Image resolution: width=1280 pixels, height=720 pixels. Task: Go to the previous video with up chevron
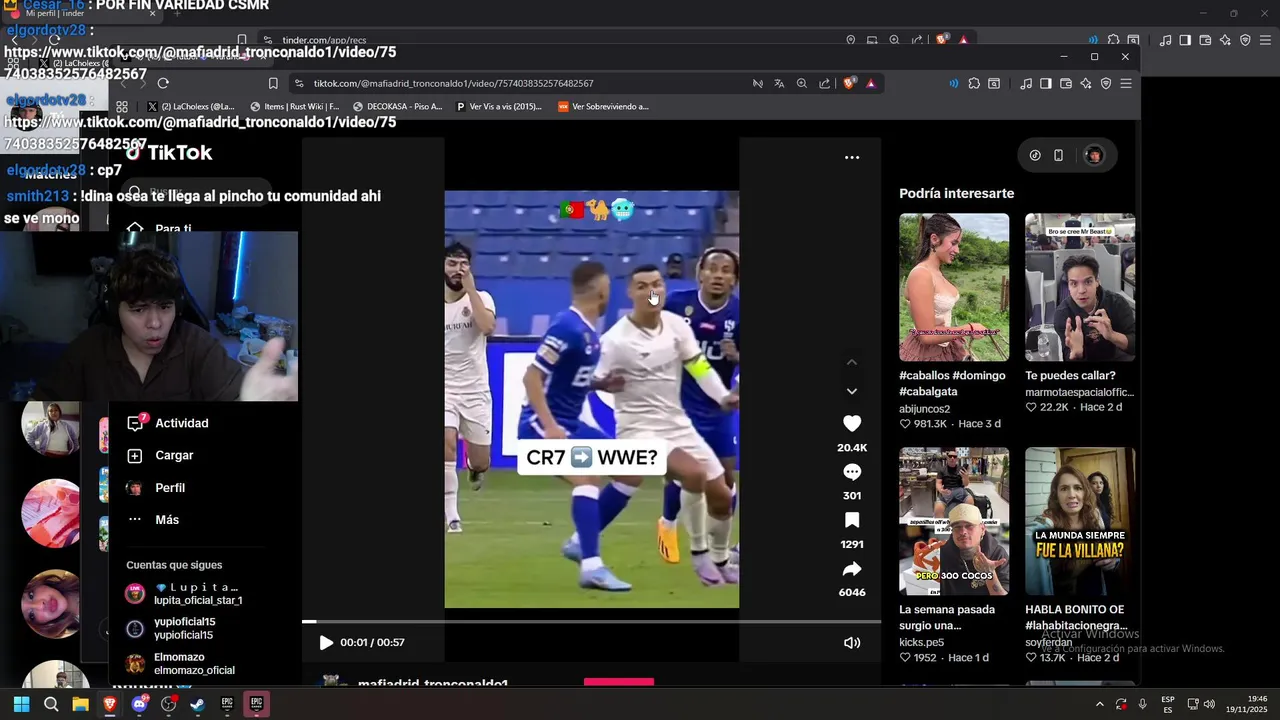pyautogui.click(x=852, y=362)
